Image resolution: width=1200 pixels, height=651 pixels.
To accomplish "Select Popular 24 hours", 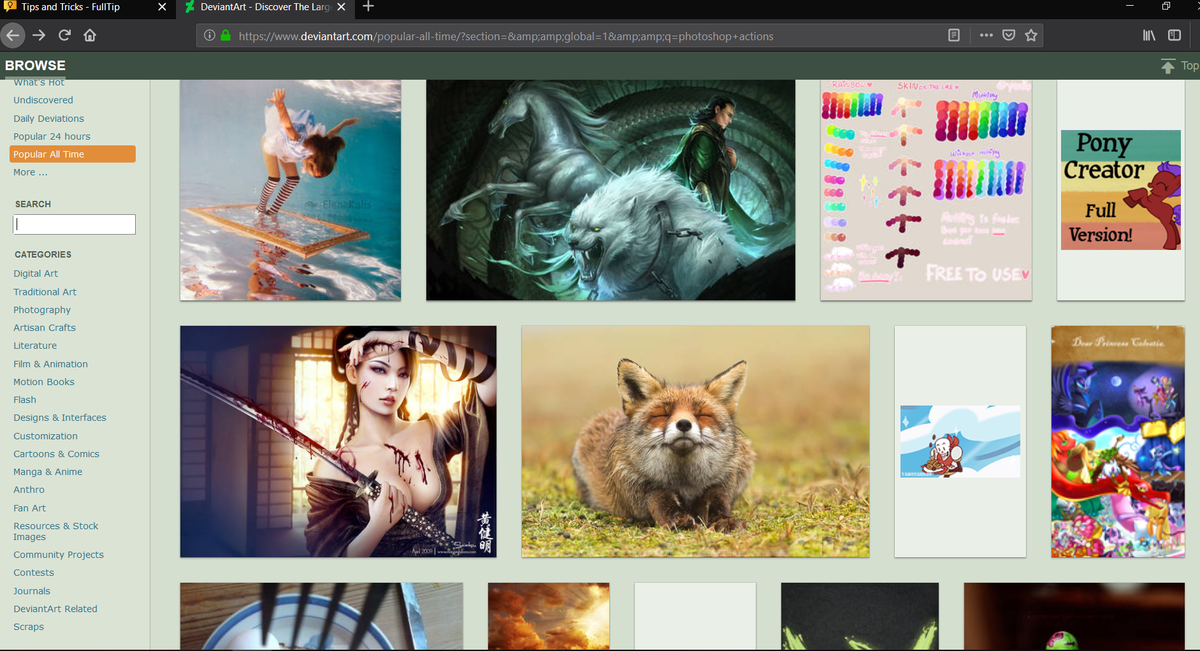I will [x=52, y=136].
